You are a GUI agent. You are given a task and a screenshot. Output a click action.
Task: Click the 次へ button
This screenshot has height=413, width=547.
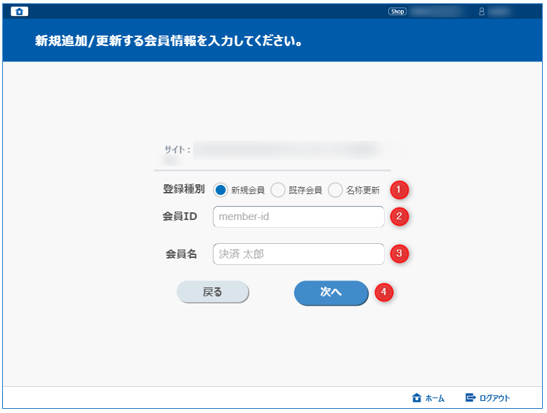[x=331, y=292]
